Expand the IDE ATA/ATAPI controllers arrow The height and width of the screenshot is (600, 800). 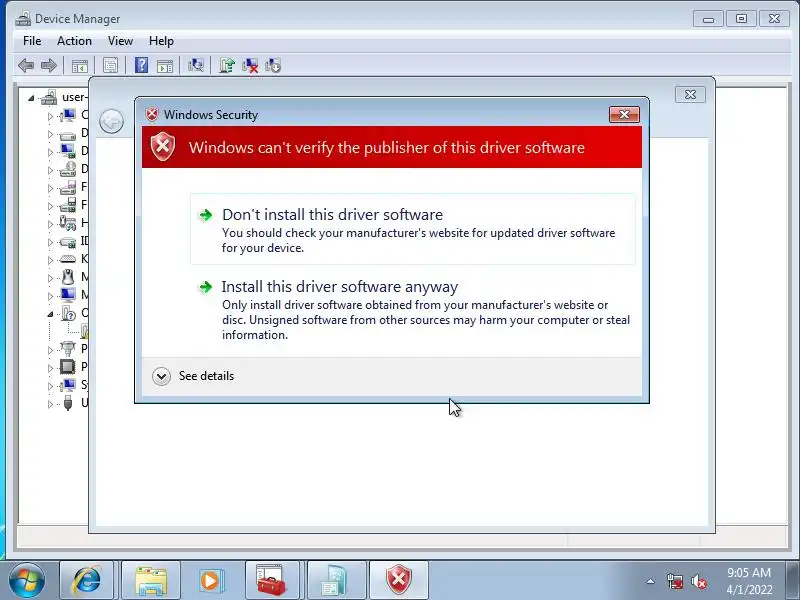(50, 242)
